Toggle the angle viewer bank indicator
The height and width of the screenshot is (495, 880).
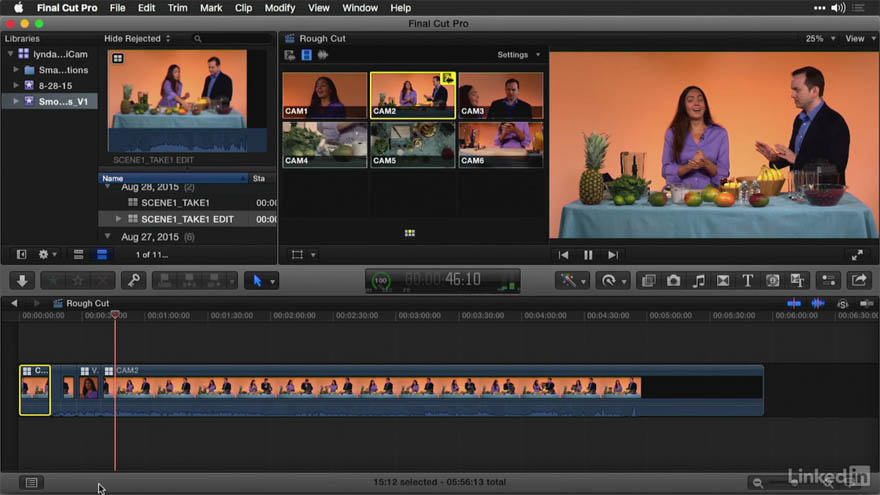(410, 233)
